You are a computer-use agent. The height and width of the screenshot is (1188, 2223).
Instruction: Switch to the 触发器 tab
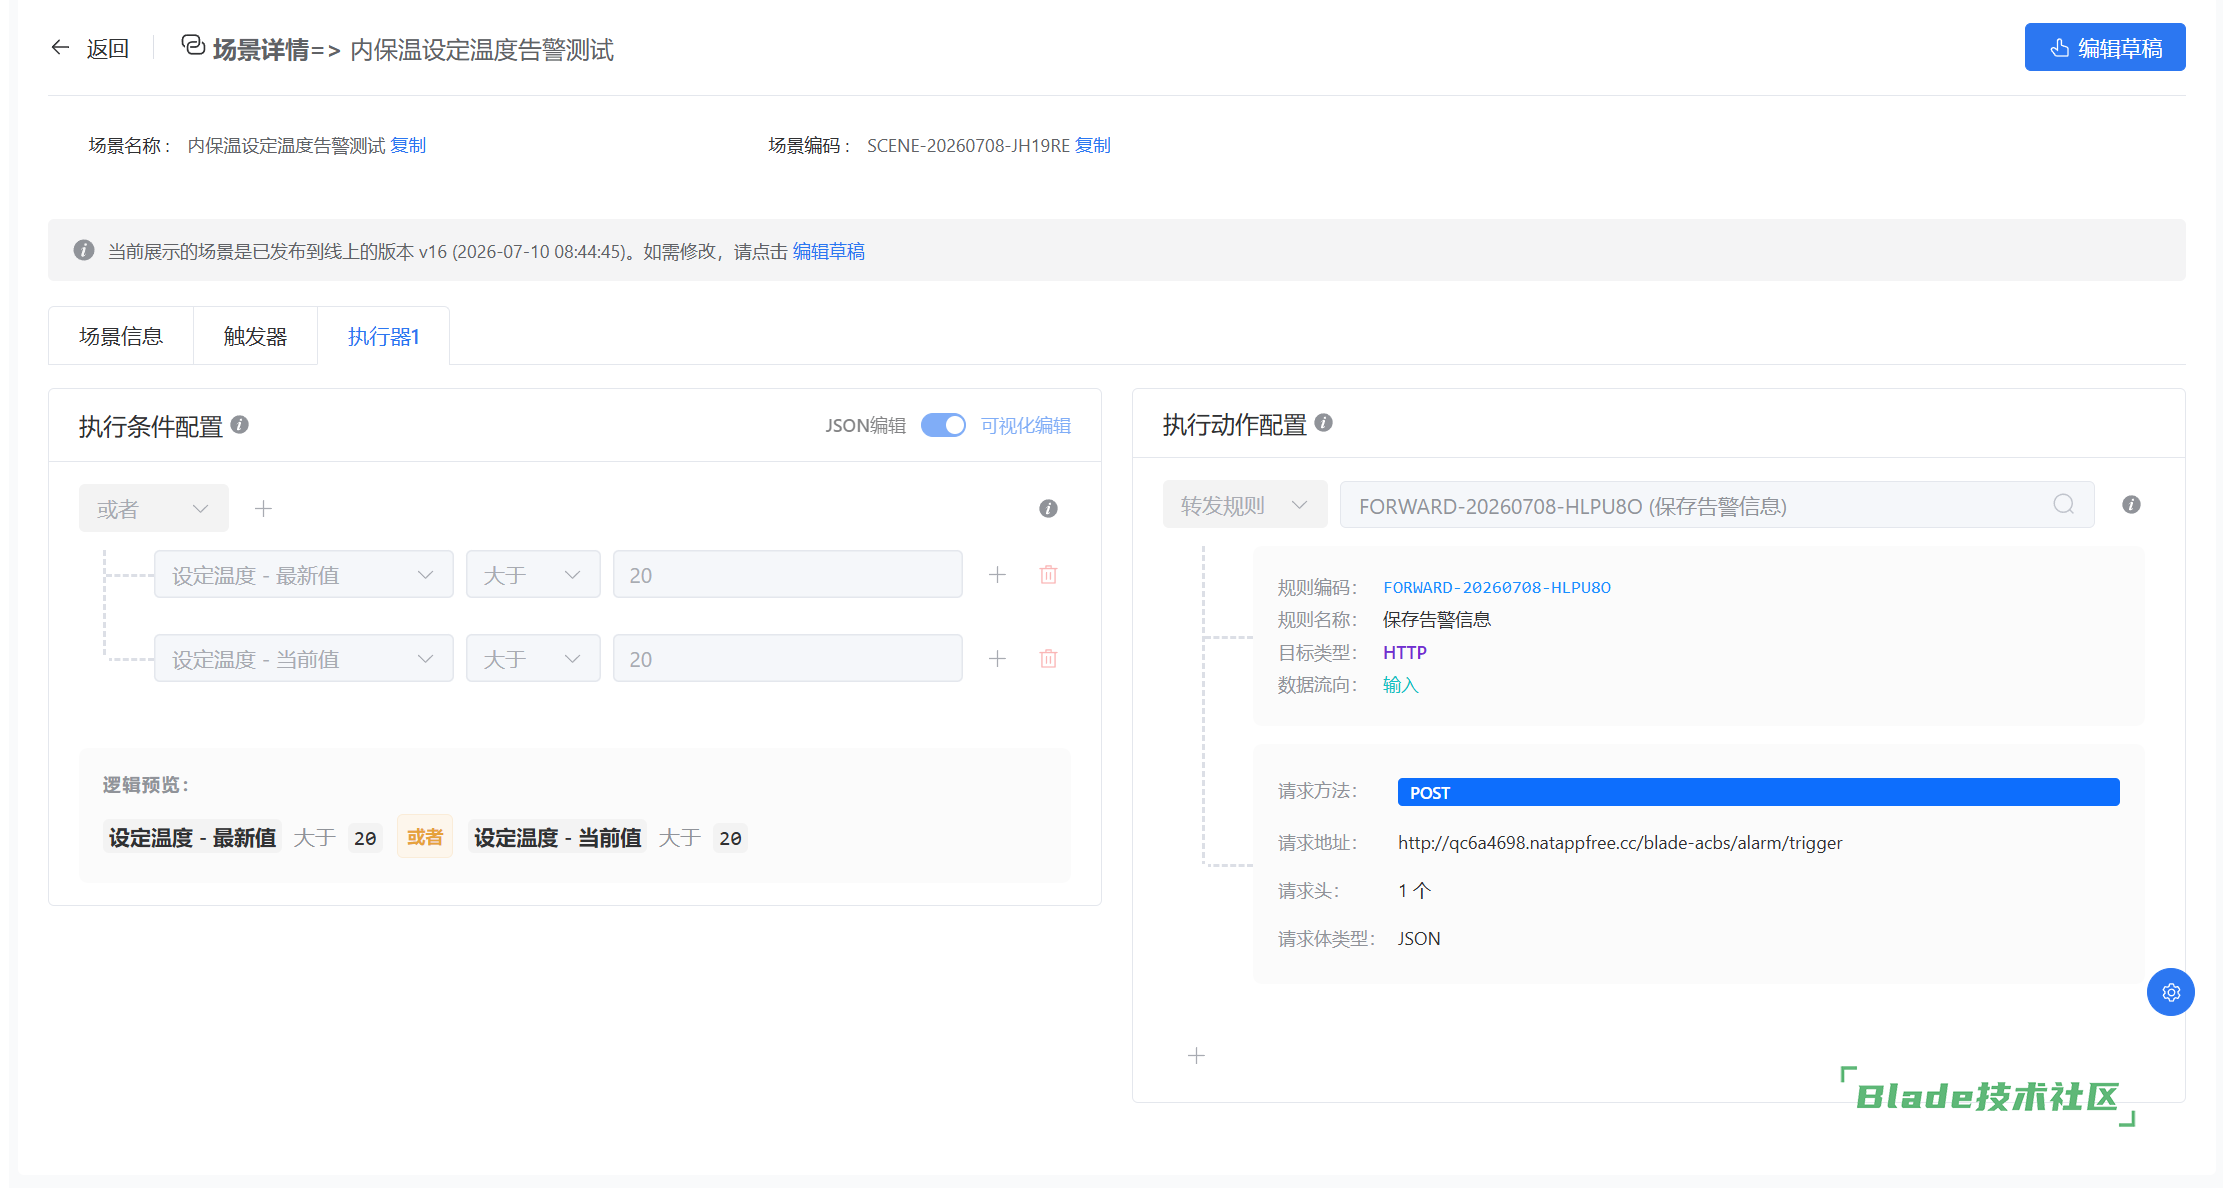[x=255, y=337]
